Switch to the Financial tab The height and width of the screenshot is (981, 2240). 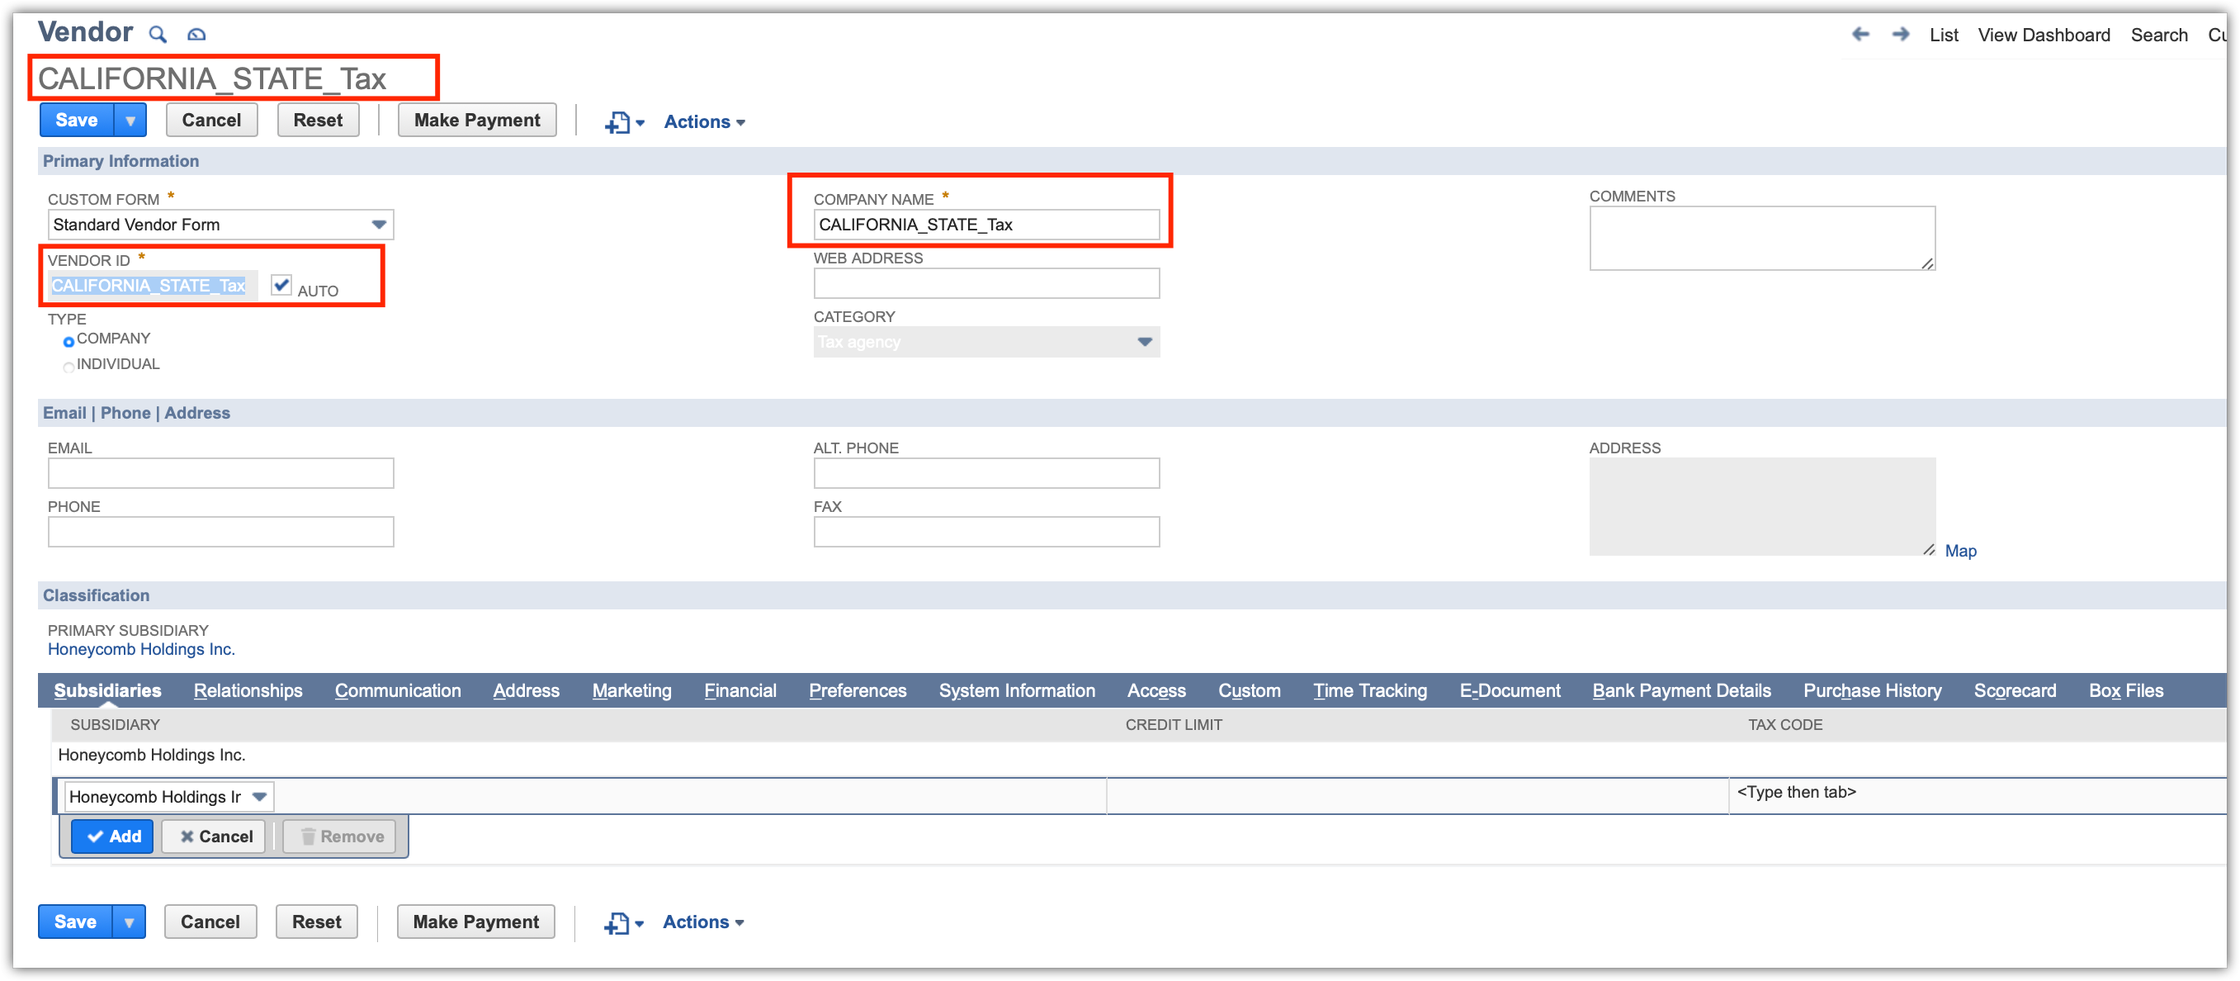point(740,691)
